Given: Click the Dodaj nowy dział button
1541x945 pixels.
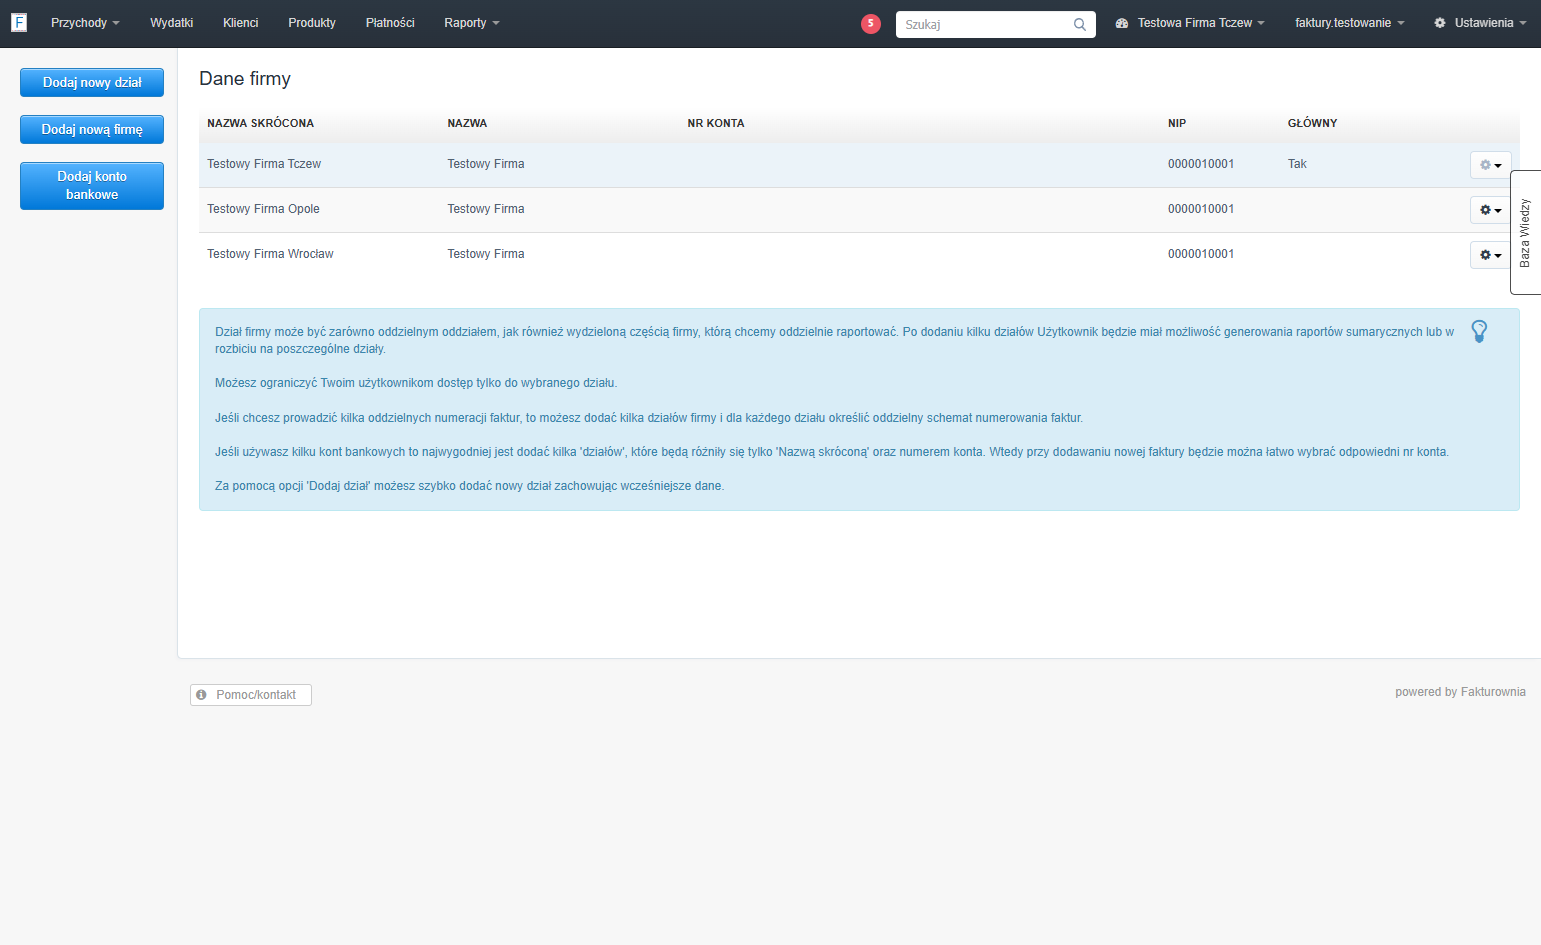Looking at the screenshot, I should coord(92,82).
